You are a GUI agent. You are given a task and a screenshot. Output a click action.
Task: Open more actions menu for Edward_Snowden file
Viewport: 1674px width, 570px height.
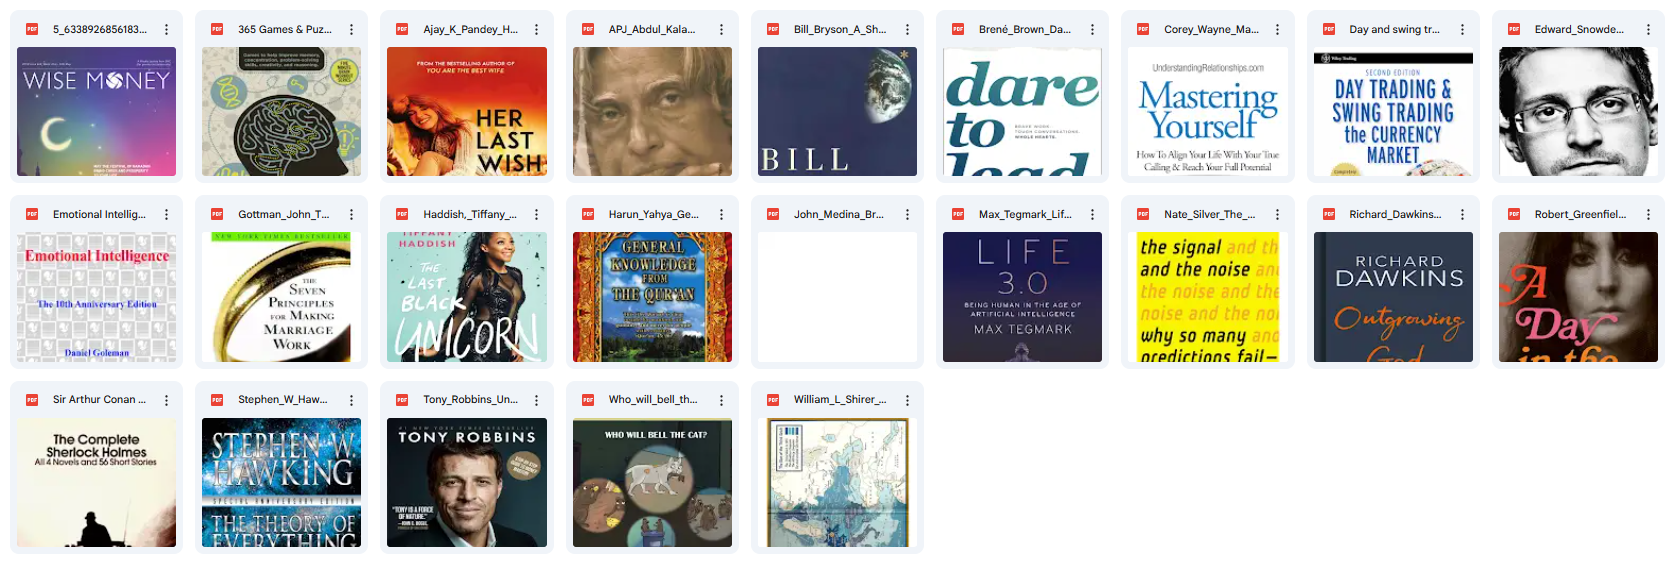[x=1648, y=30]
